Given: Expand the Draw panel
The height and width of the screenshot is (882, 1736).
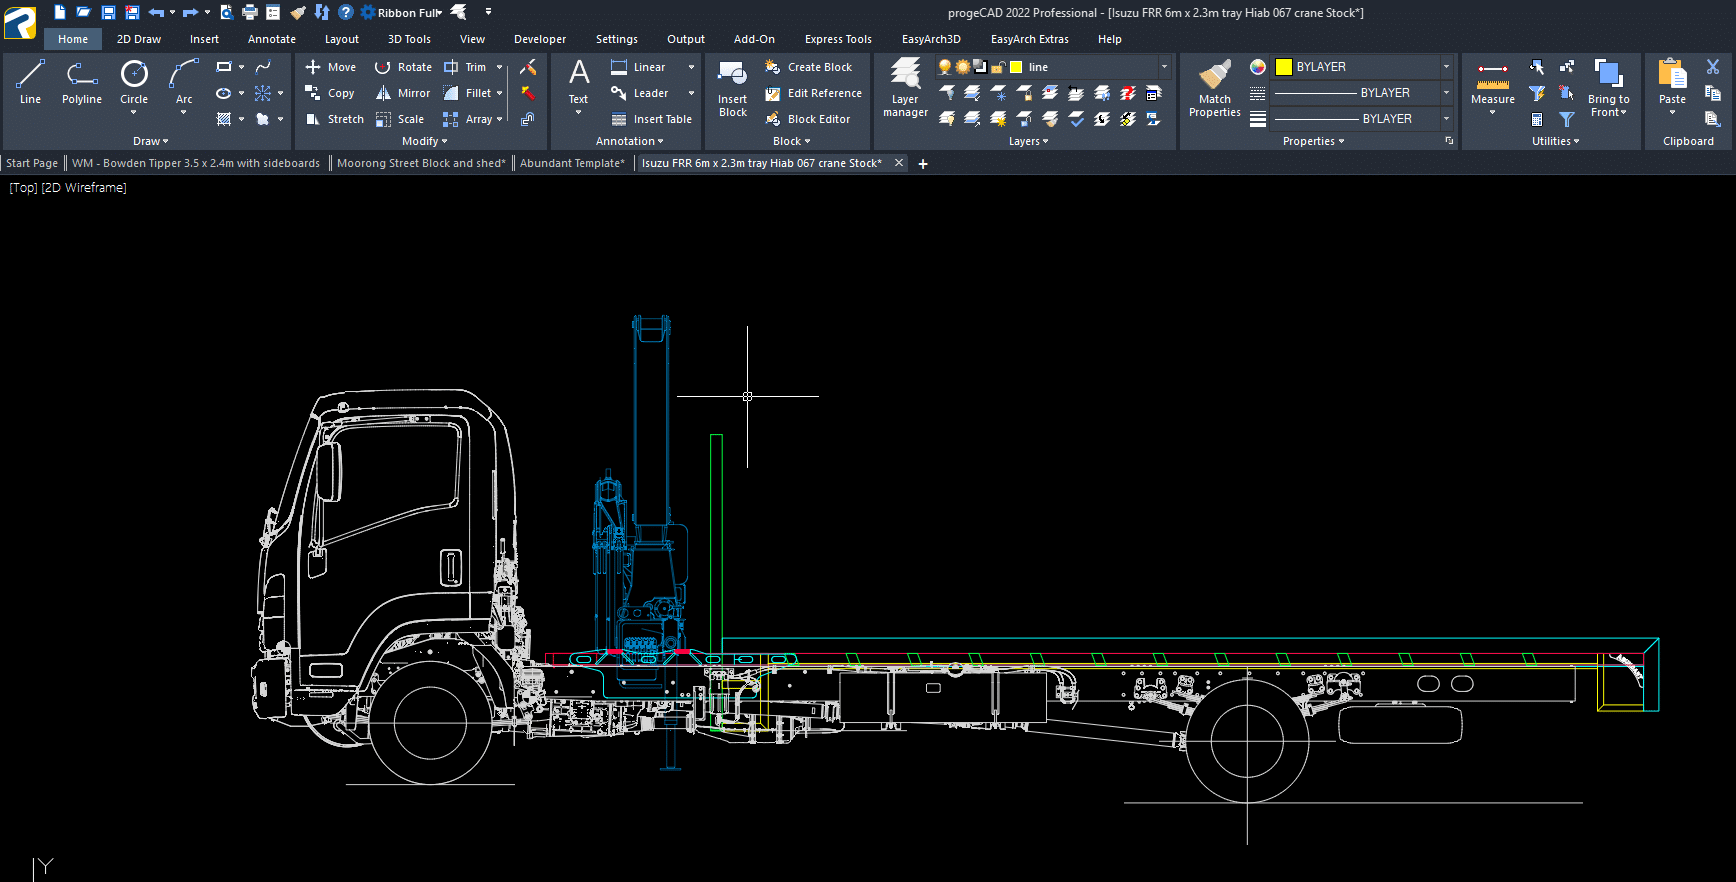Looking at the screenshot, I should [150, 141].
